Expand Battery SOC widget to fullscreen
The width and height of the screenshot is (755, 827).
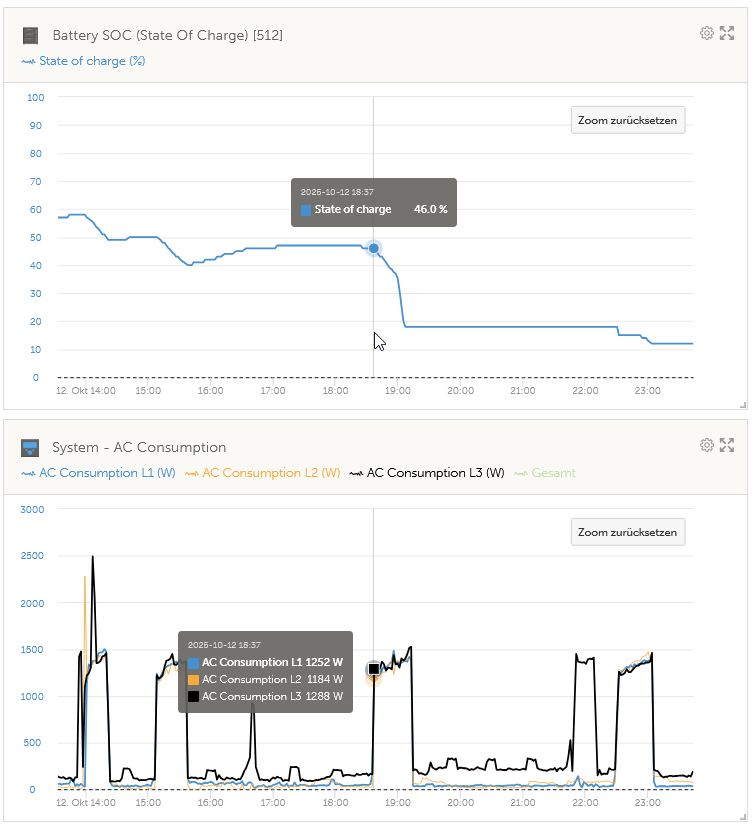click(727, 33)
